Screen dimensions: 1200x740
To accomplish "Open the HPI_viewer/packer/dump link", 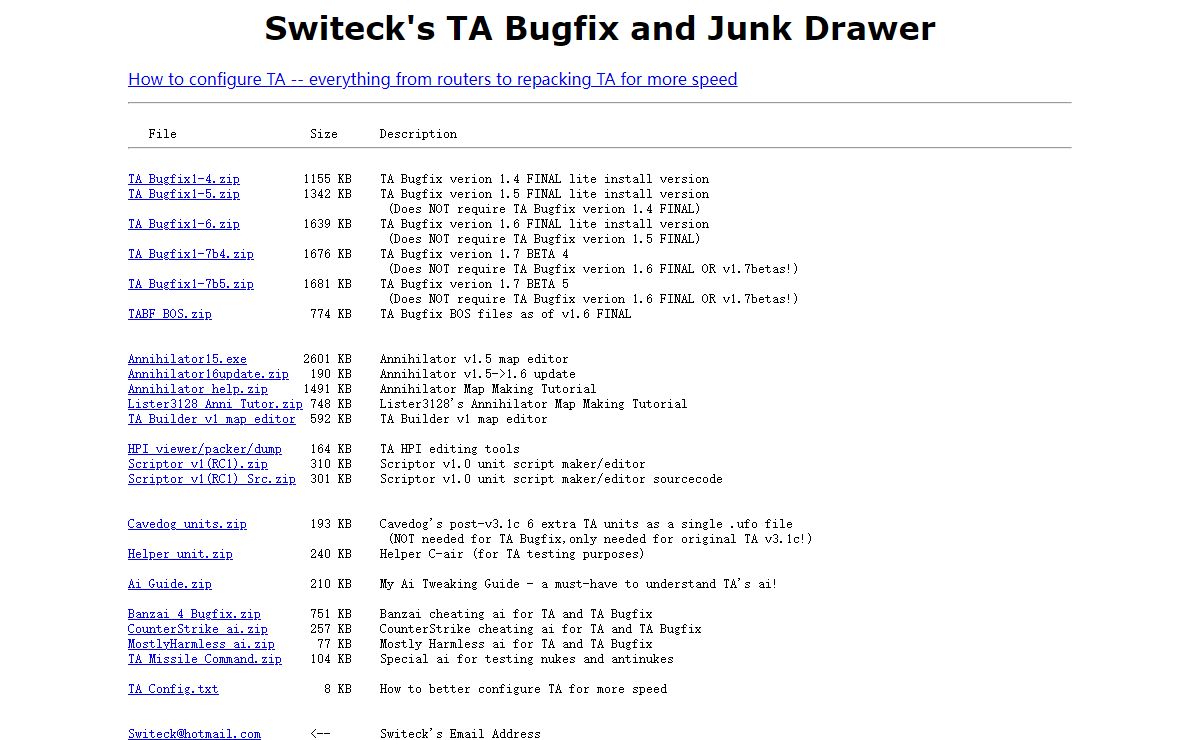I will pos(205,449).
